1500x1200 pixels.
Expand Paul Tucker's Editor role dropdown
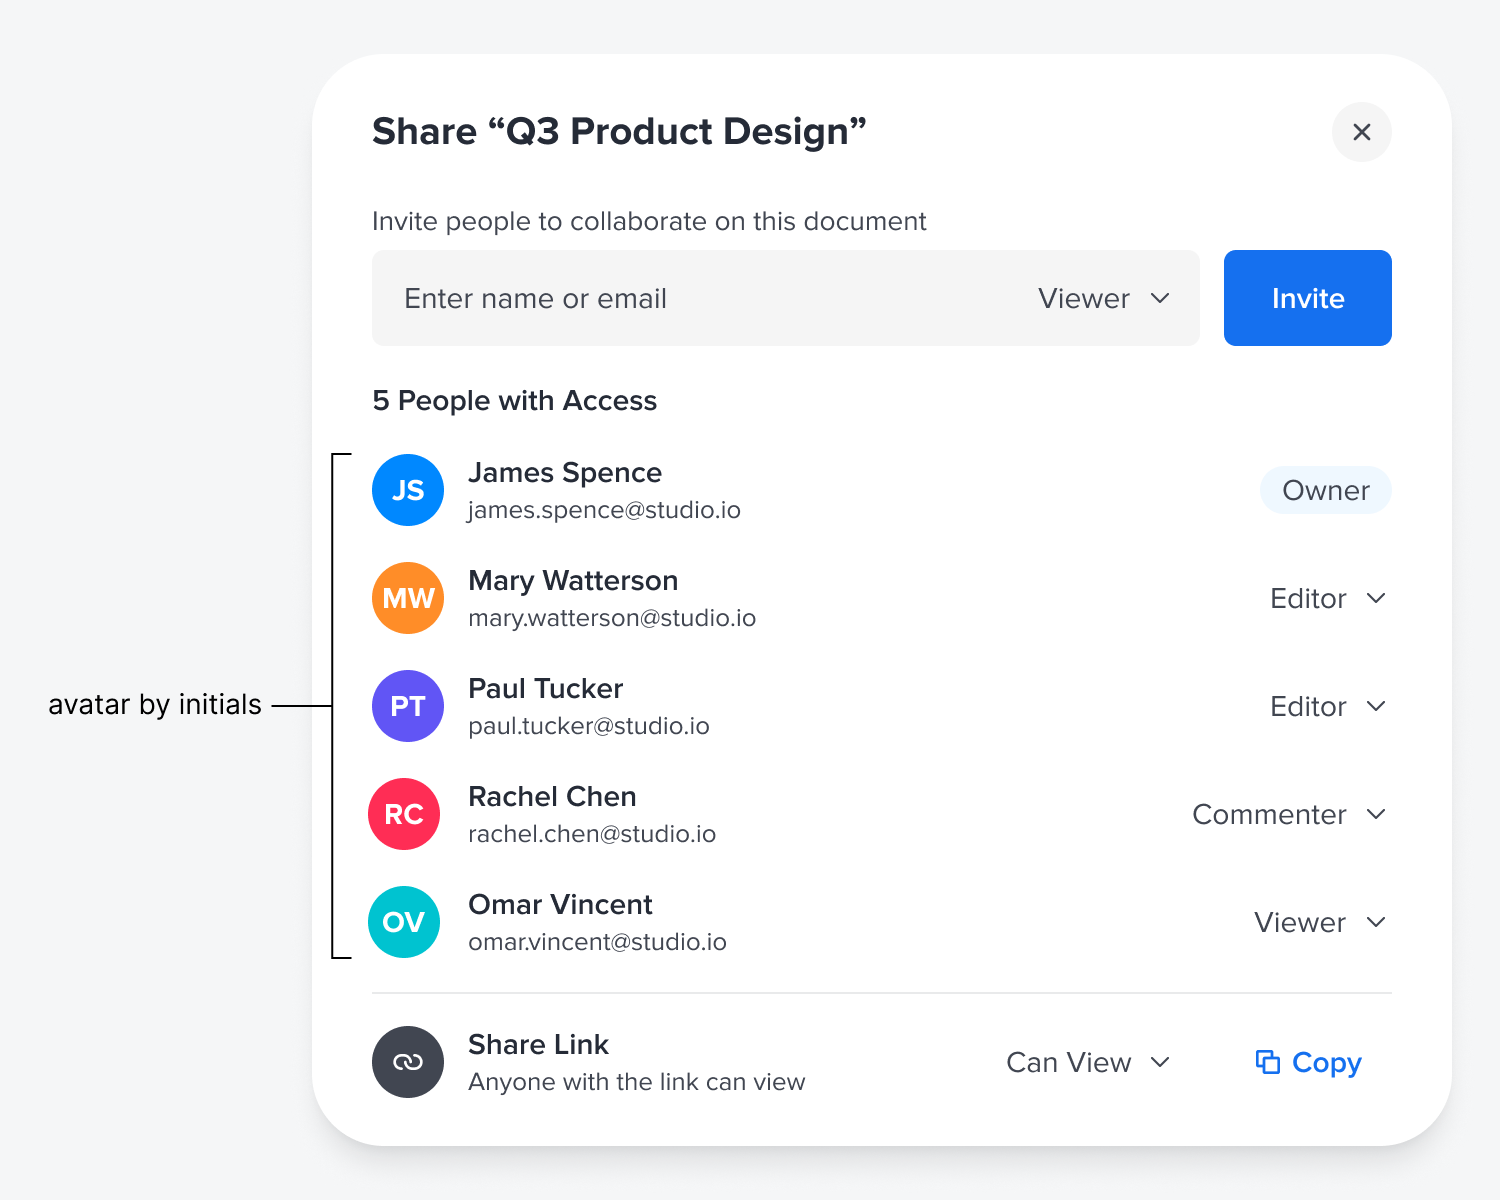[1327, 706]
